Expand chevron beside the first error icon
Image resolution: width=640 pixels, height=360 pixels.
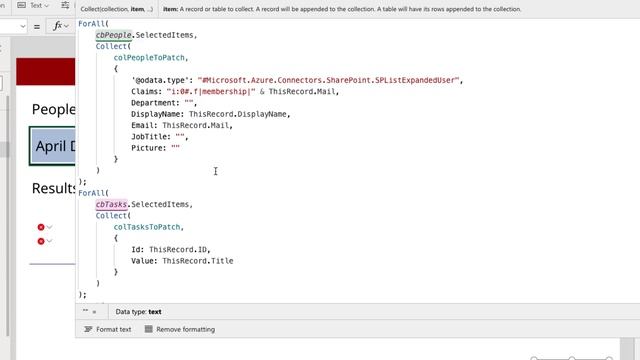coord(49,227)
